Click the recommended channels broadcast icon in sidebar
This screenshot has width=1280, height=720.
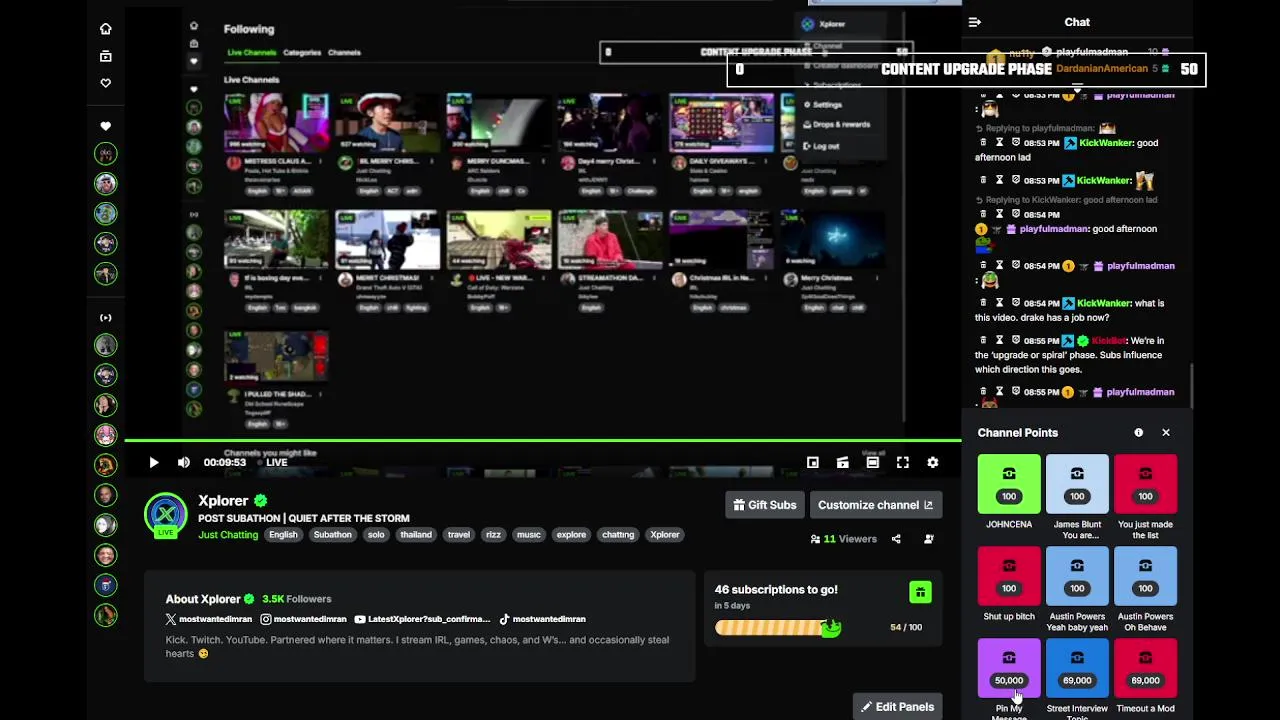click(106, 318)
